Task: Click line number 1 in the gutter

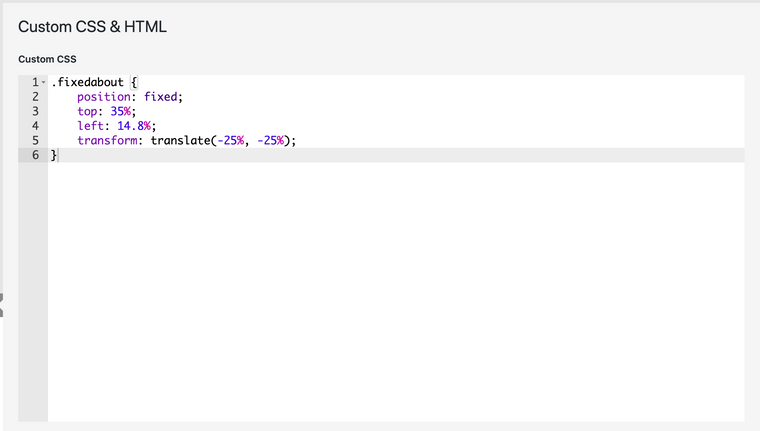Action: [x=35, y=82]
